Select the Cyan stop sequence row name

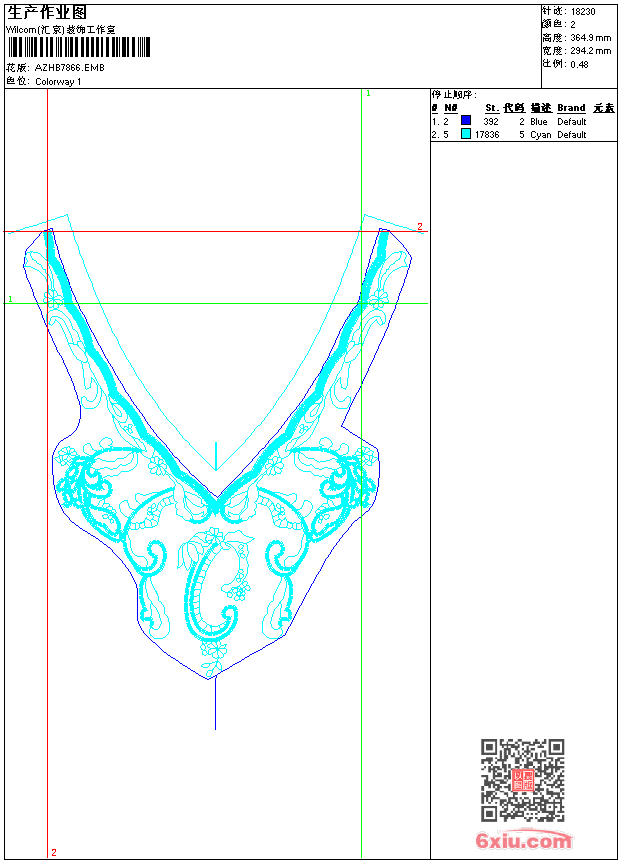click(x=540, y=134)
